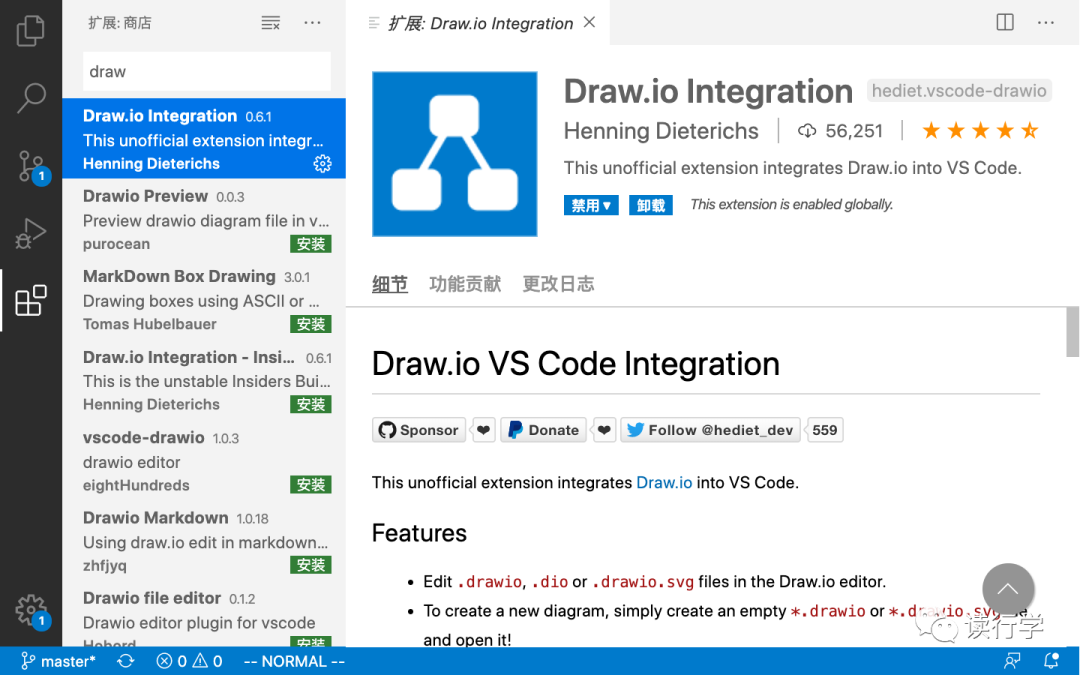Switch to the 功能贡献 tab
The height and width of the screenshot is (675, 1080).
coord(465,284)
